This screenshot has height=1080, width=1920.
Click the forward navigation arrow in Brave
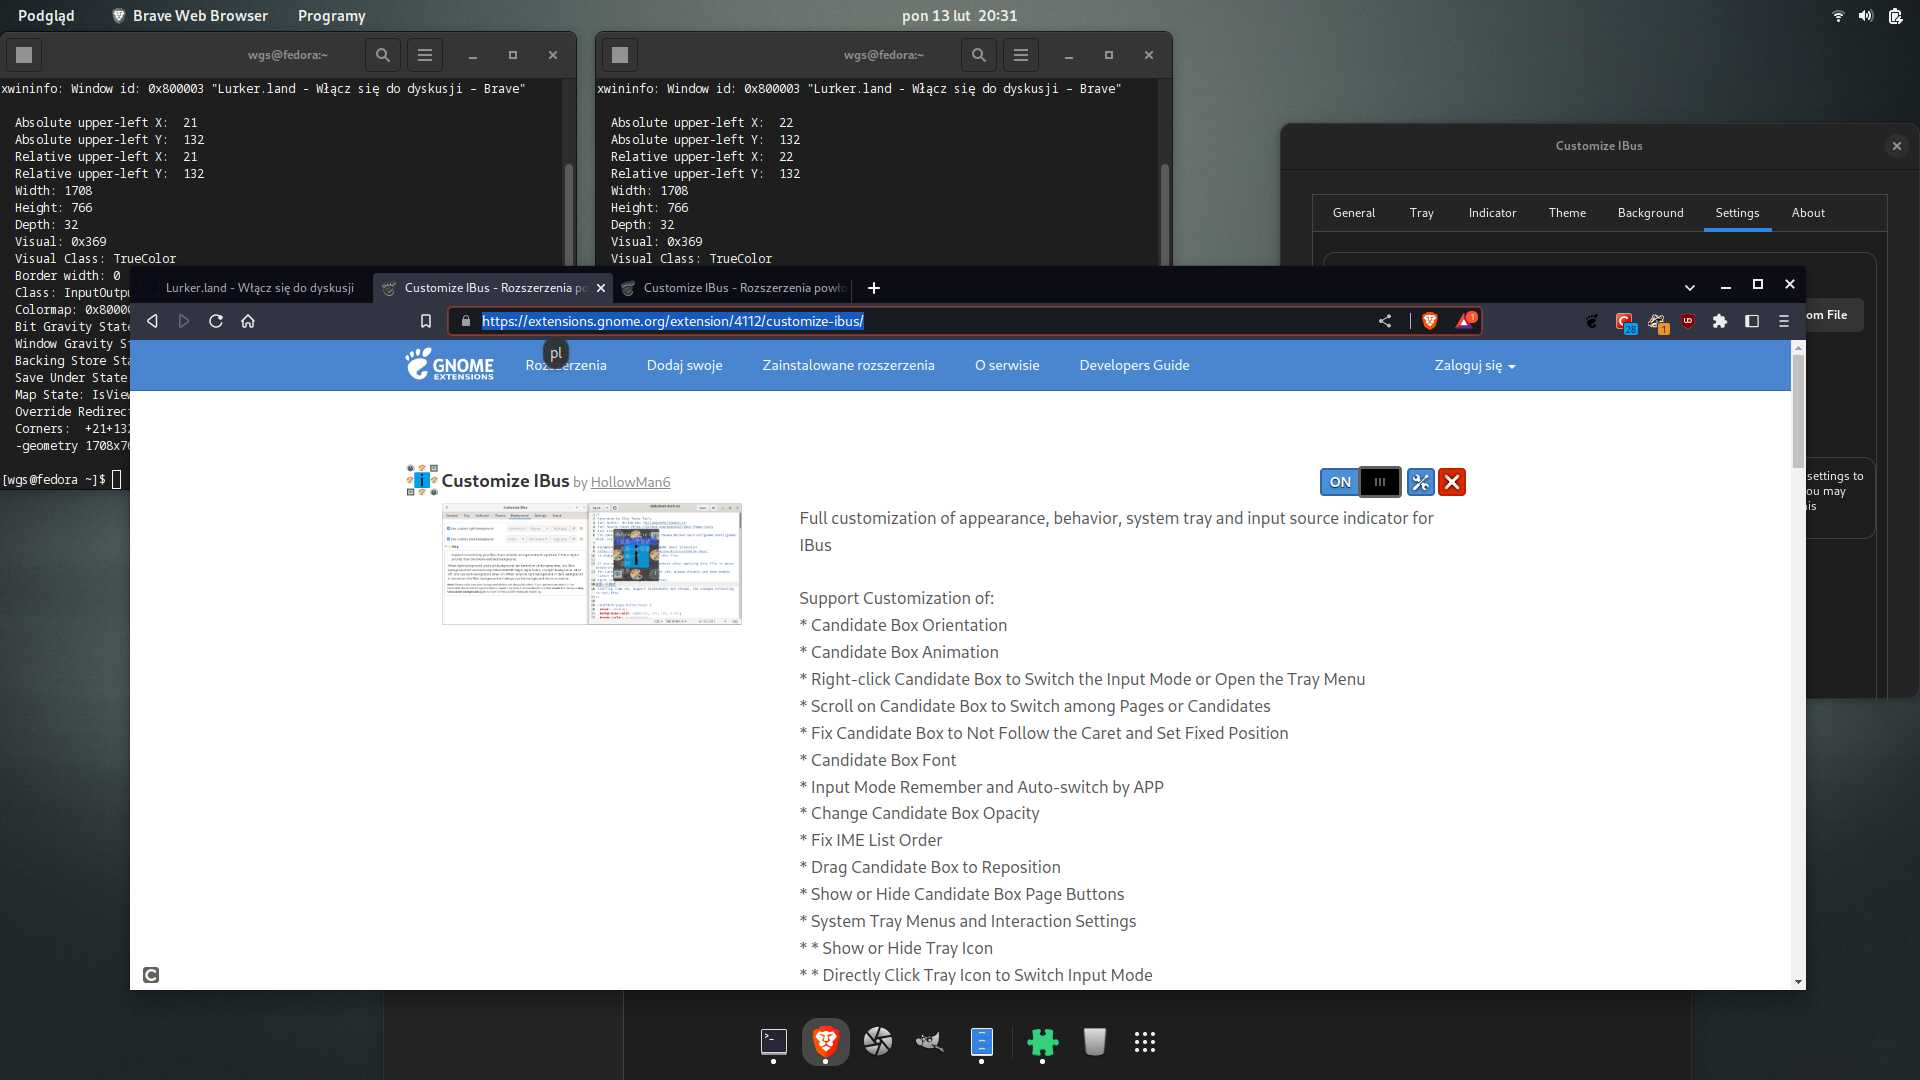(x=184, y=321)
